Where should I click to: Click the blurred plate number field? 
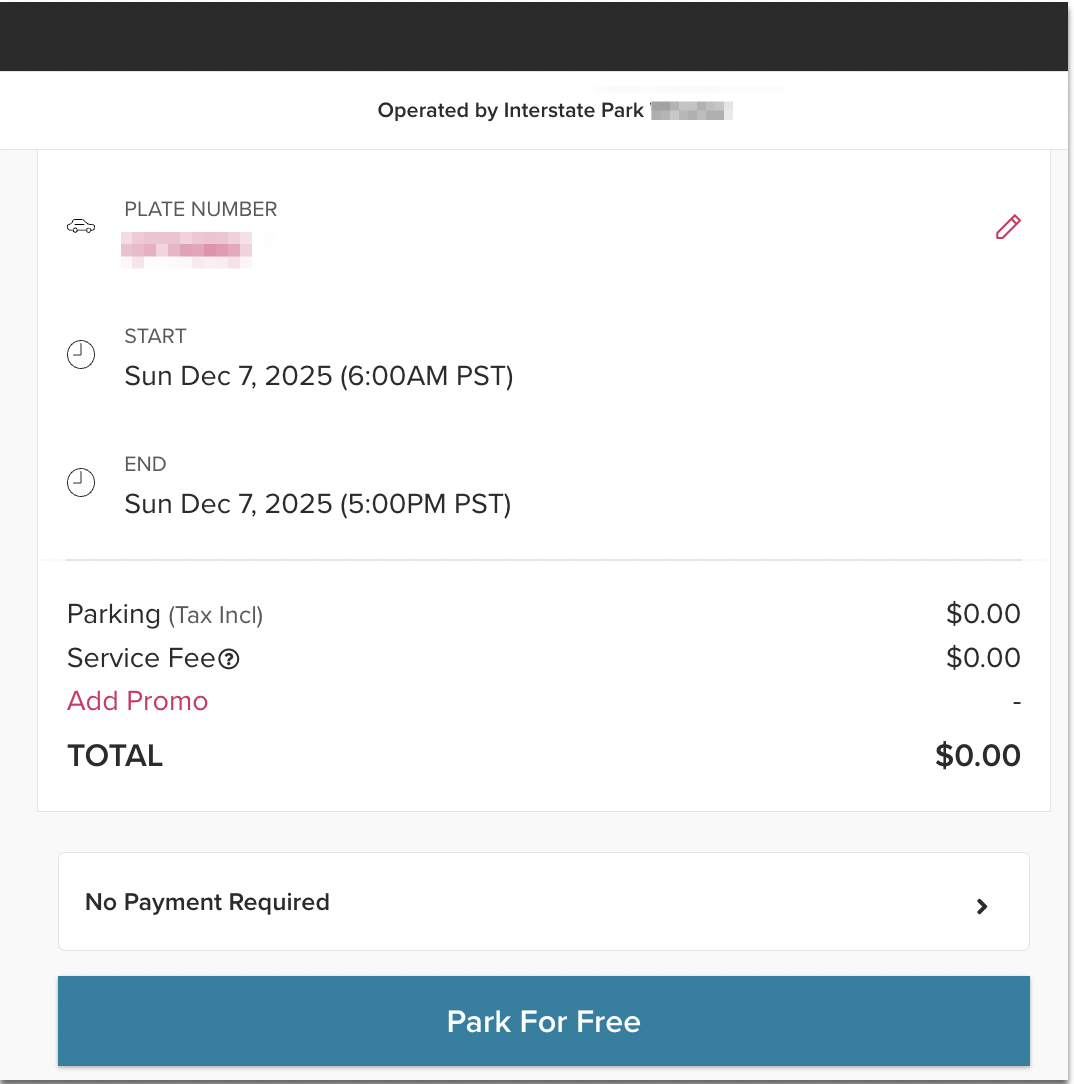(x=186, y=248)
